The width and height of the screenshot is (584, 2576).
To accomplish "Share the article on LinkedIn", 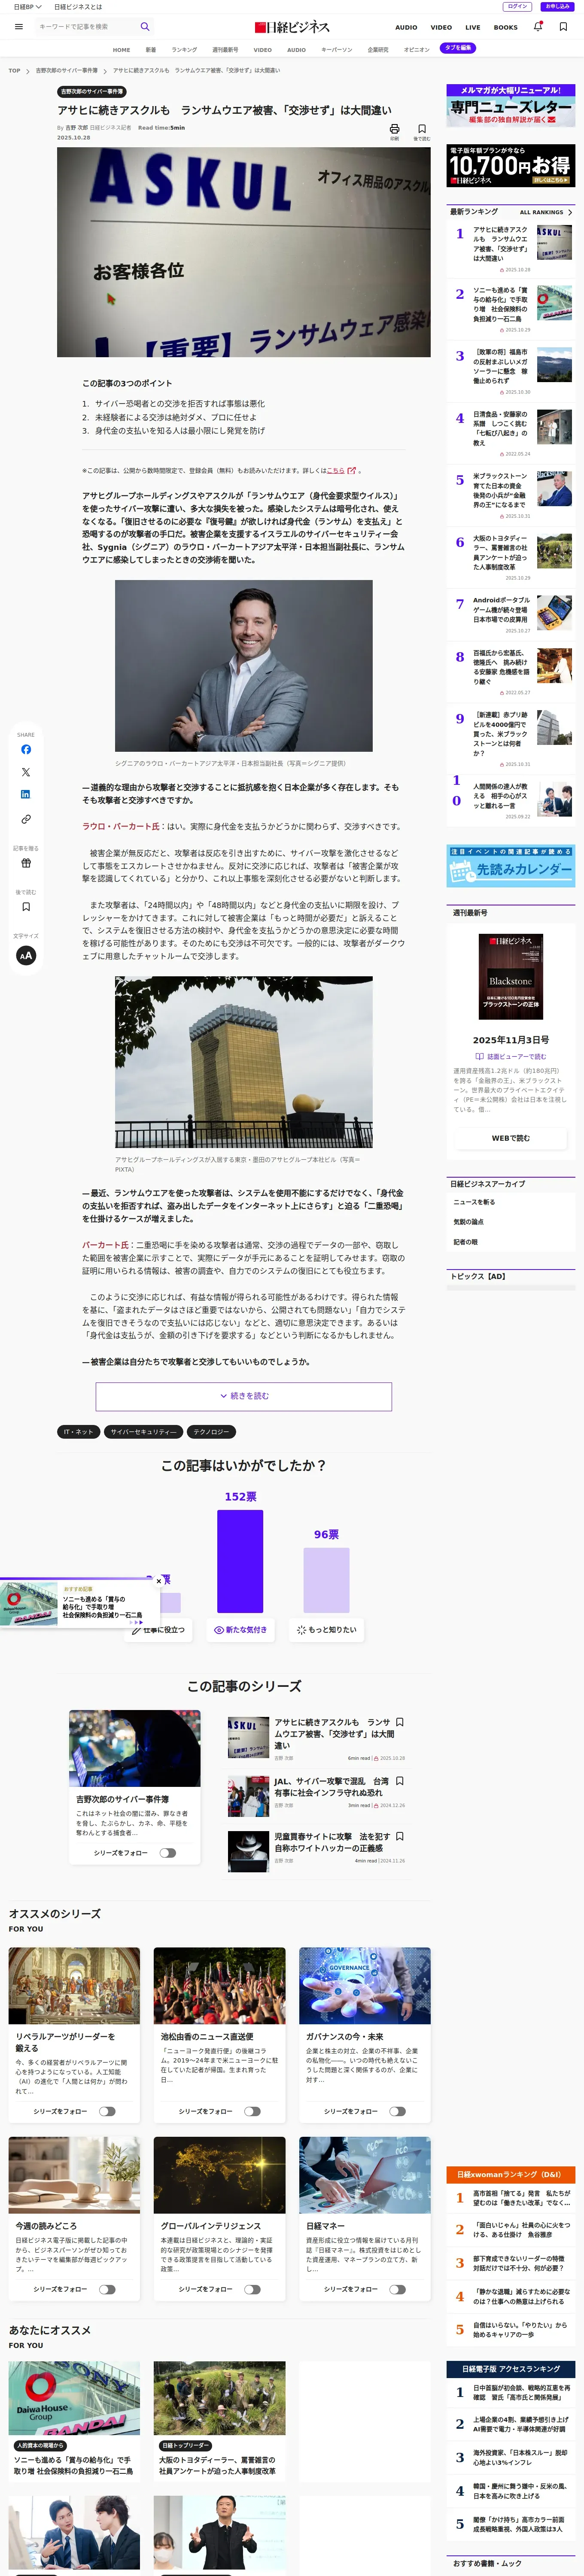I will click(x=26, y=794).
